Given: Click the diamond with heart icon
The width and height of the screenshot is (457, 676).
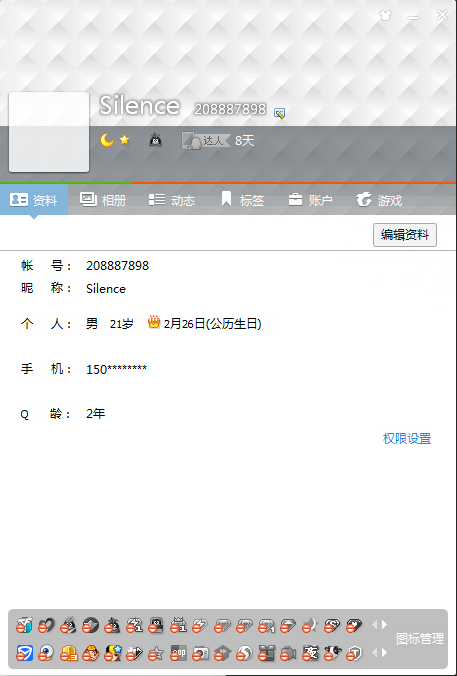Looking at the screenshot, I should pos(354,625).
